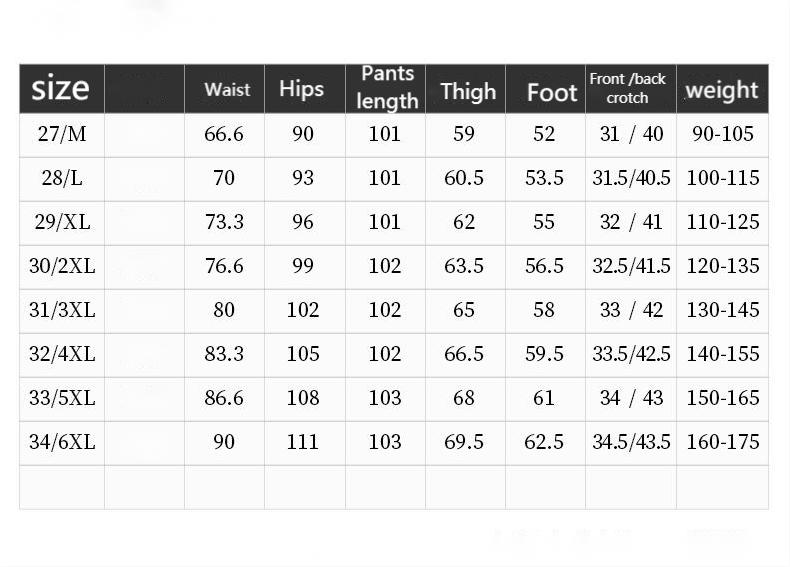Viewport: 790px width, 567px height.
Task: Click the 33/5XL row label
Action: point(62,398)
